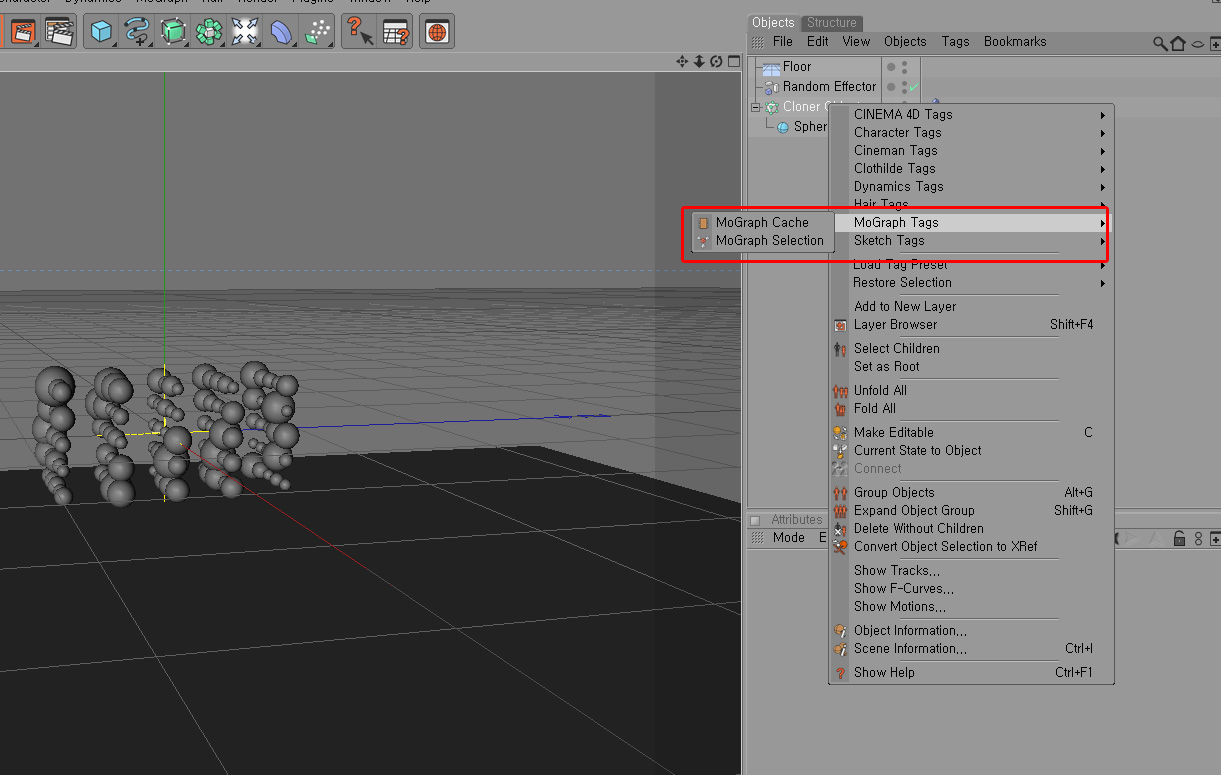Click the Object Manager search magnifier icon
The image size is (1221, 775).
tap(1160, 43)
